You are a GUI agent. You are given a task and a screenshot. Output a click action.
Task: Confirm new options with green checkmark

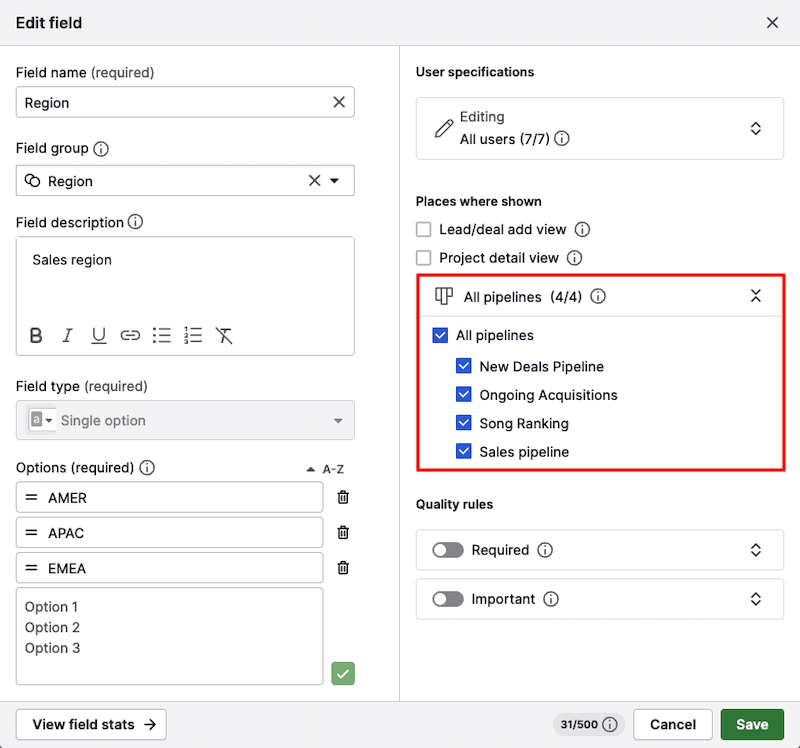click(343, 673)
